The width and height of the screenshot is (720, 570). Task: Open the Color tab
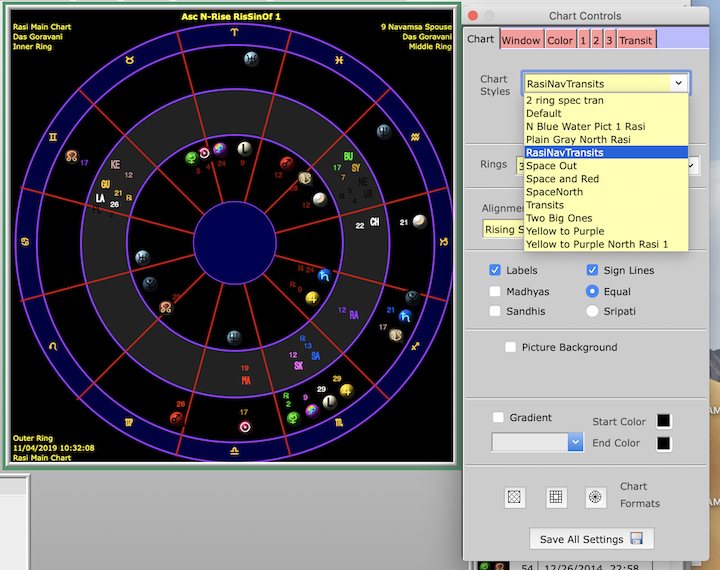click(x=560, y=40)
